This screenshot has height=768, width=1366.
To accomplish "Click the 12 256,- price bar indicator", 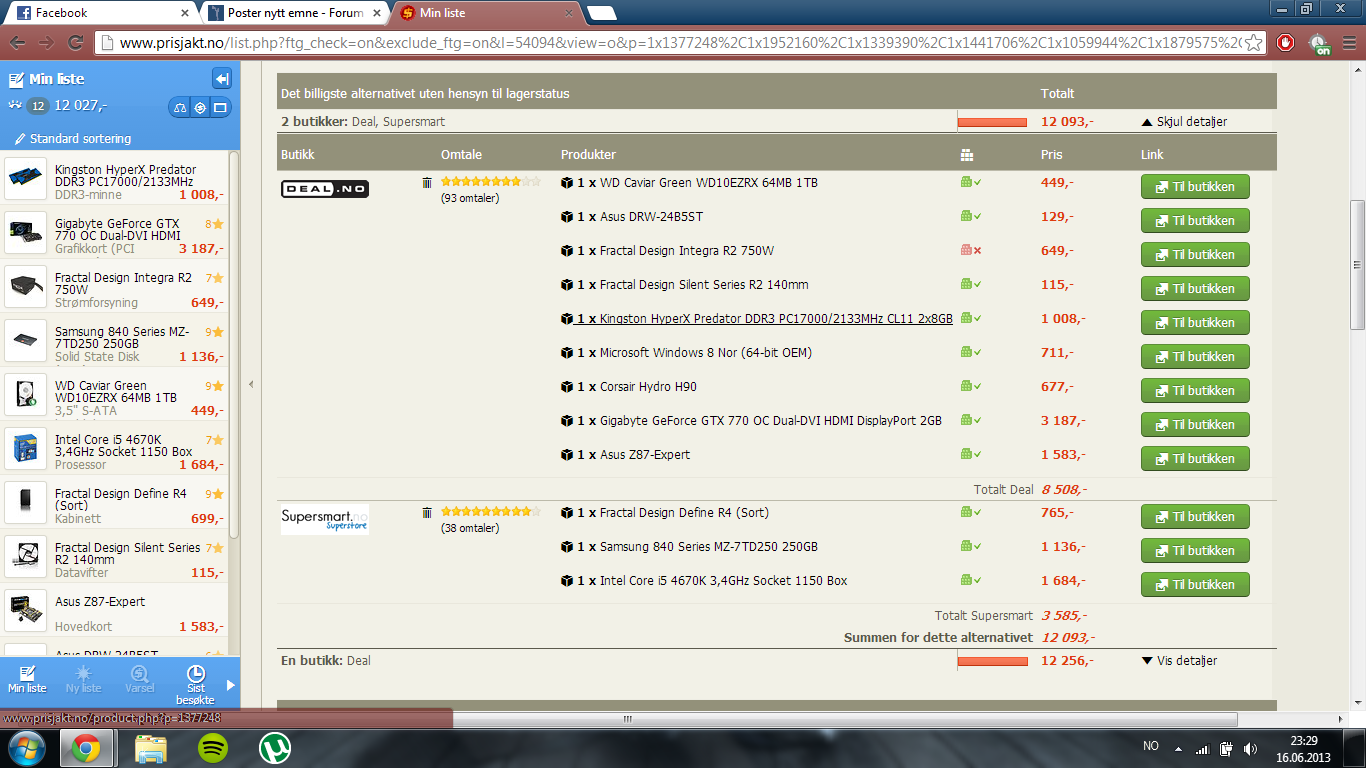I will 992,661.
